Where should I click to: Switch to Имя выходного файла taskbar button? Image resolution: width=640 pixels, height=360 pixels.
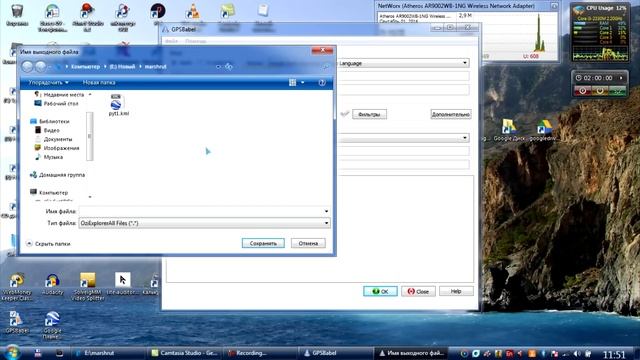411,353
